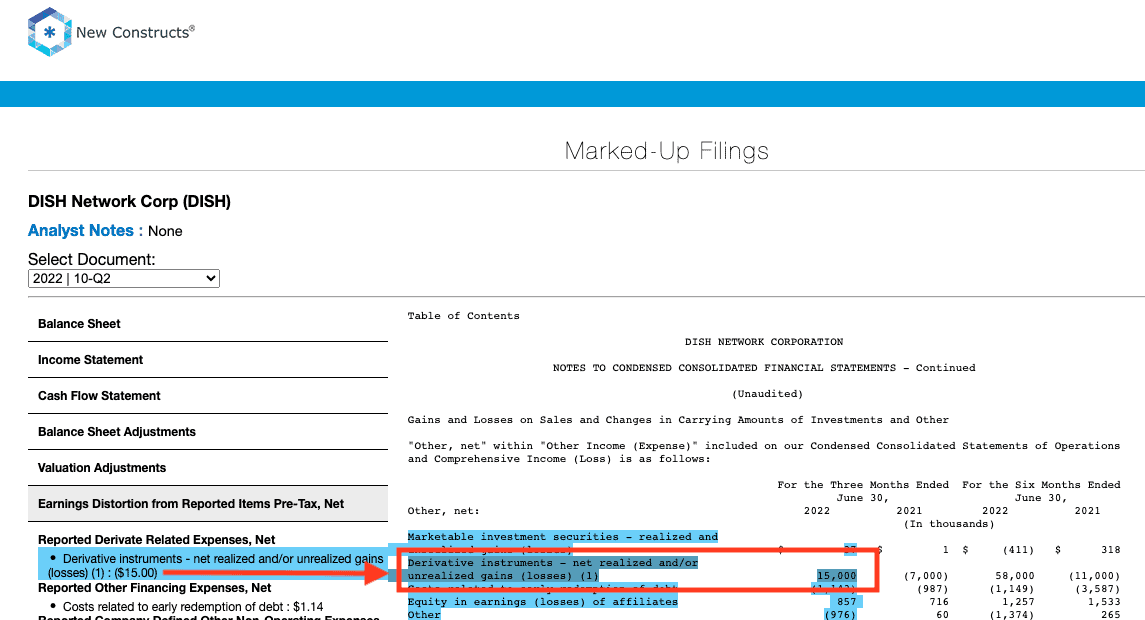Click the (Unaudited) line in the filing

coord(767,394)
